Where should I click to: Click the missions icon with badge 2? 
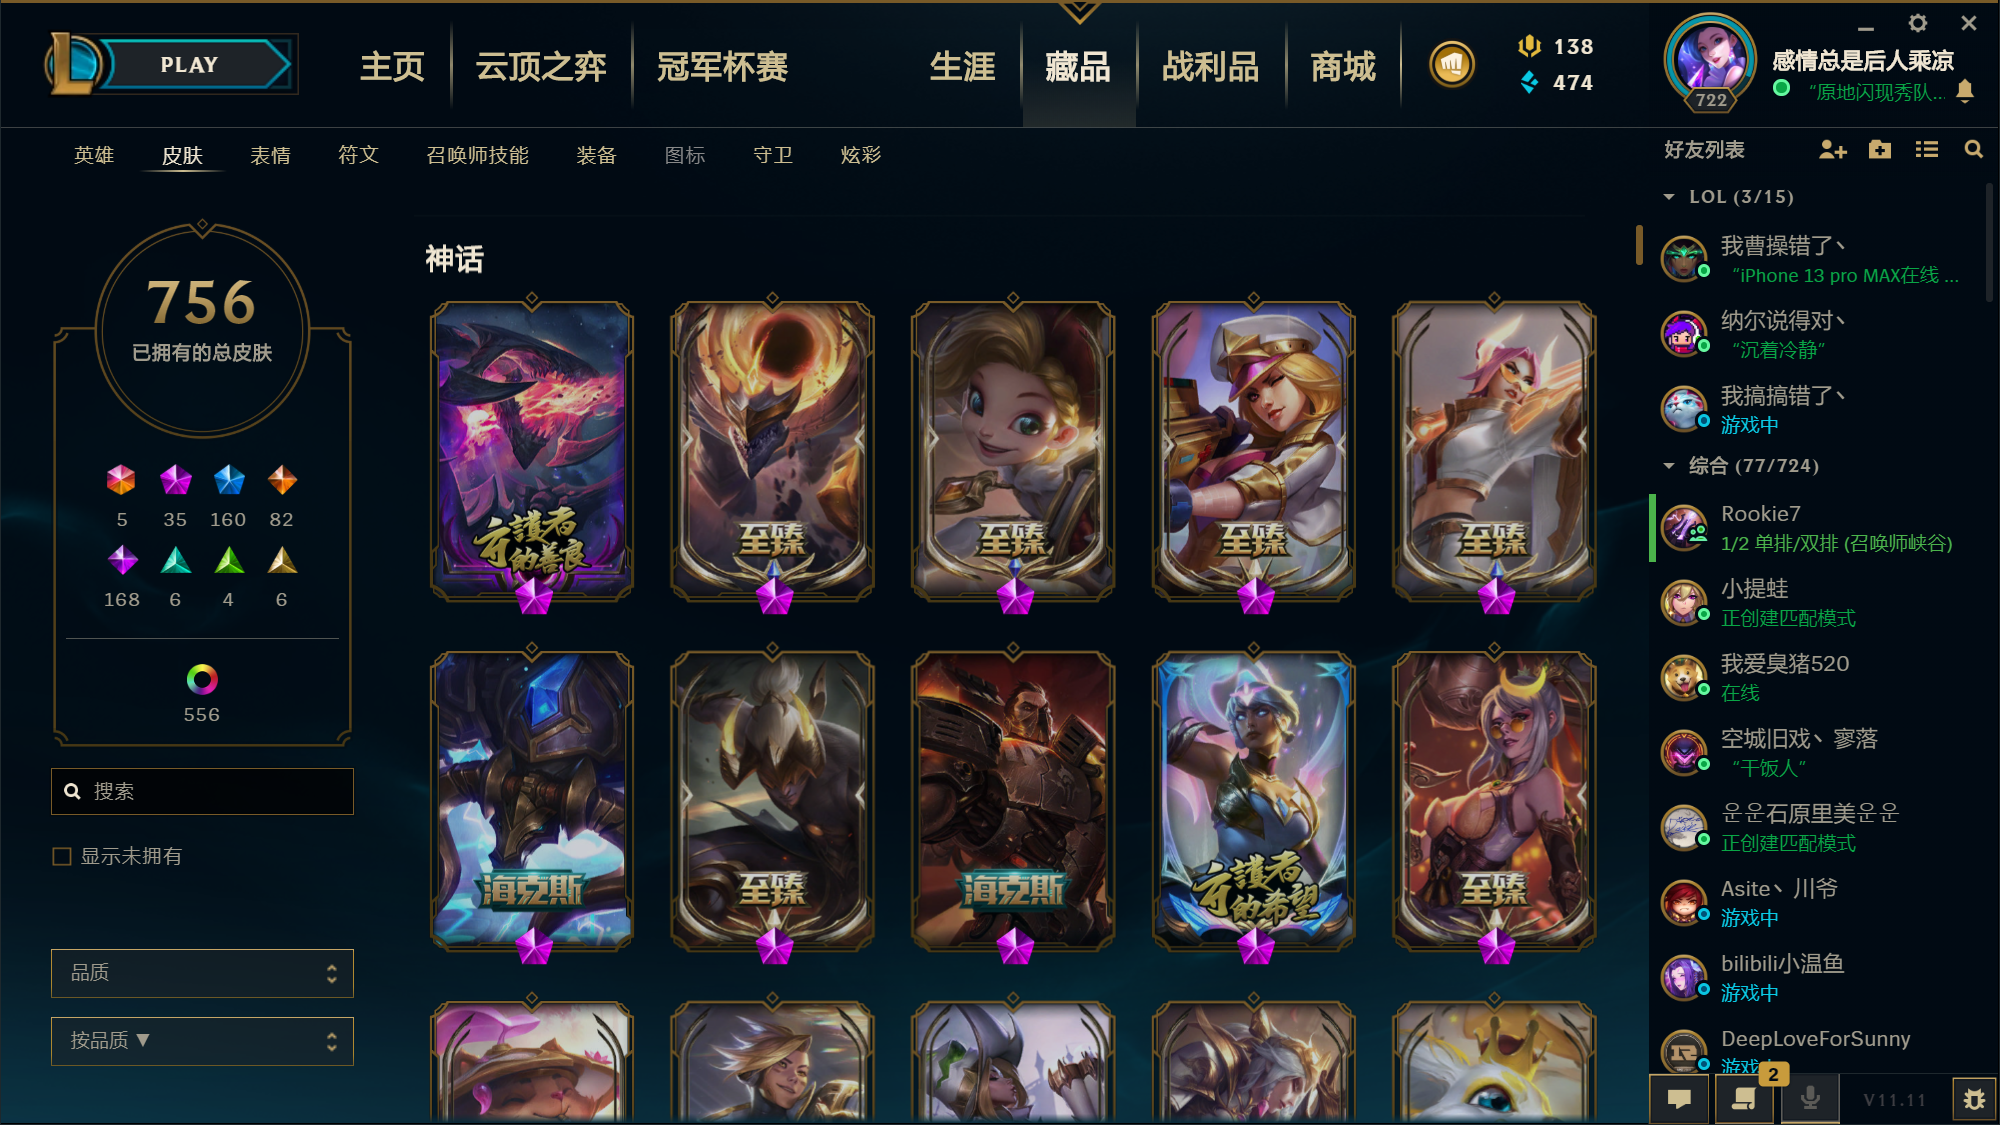tap(1743, 1099)
